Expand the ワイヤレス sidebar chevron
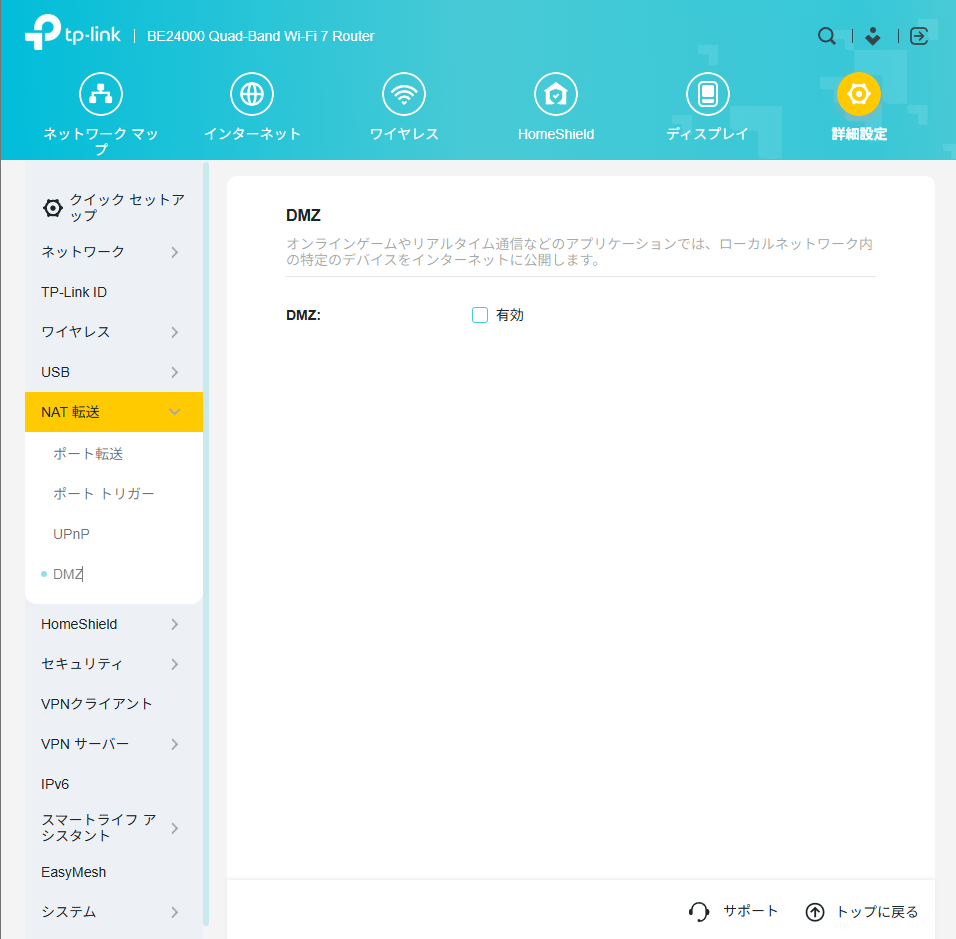 pos(175,332)
